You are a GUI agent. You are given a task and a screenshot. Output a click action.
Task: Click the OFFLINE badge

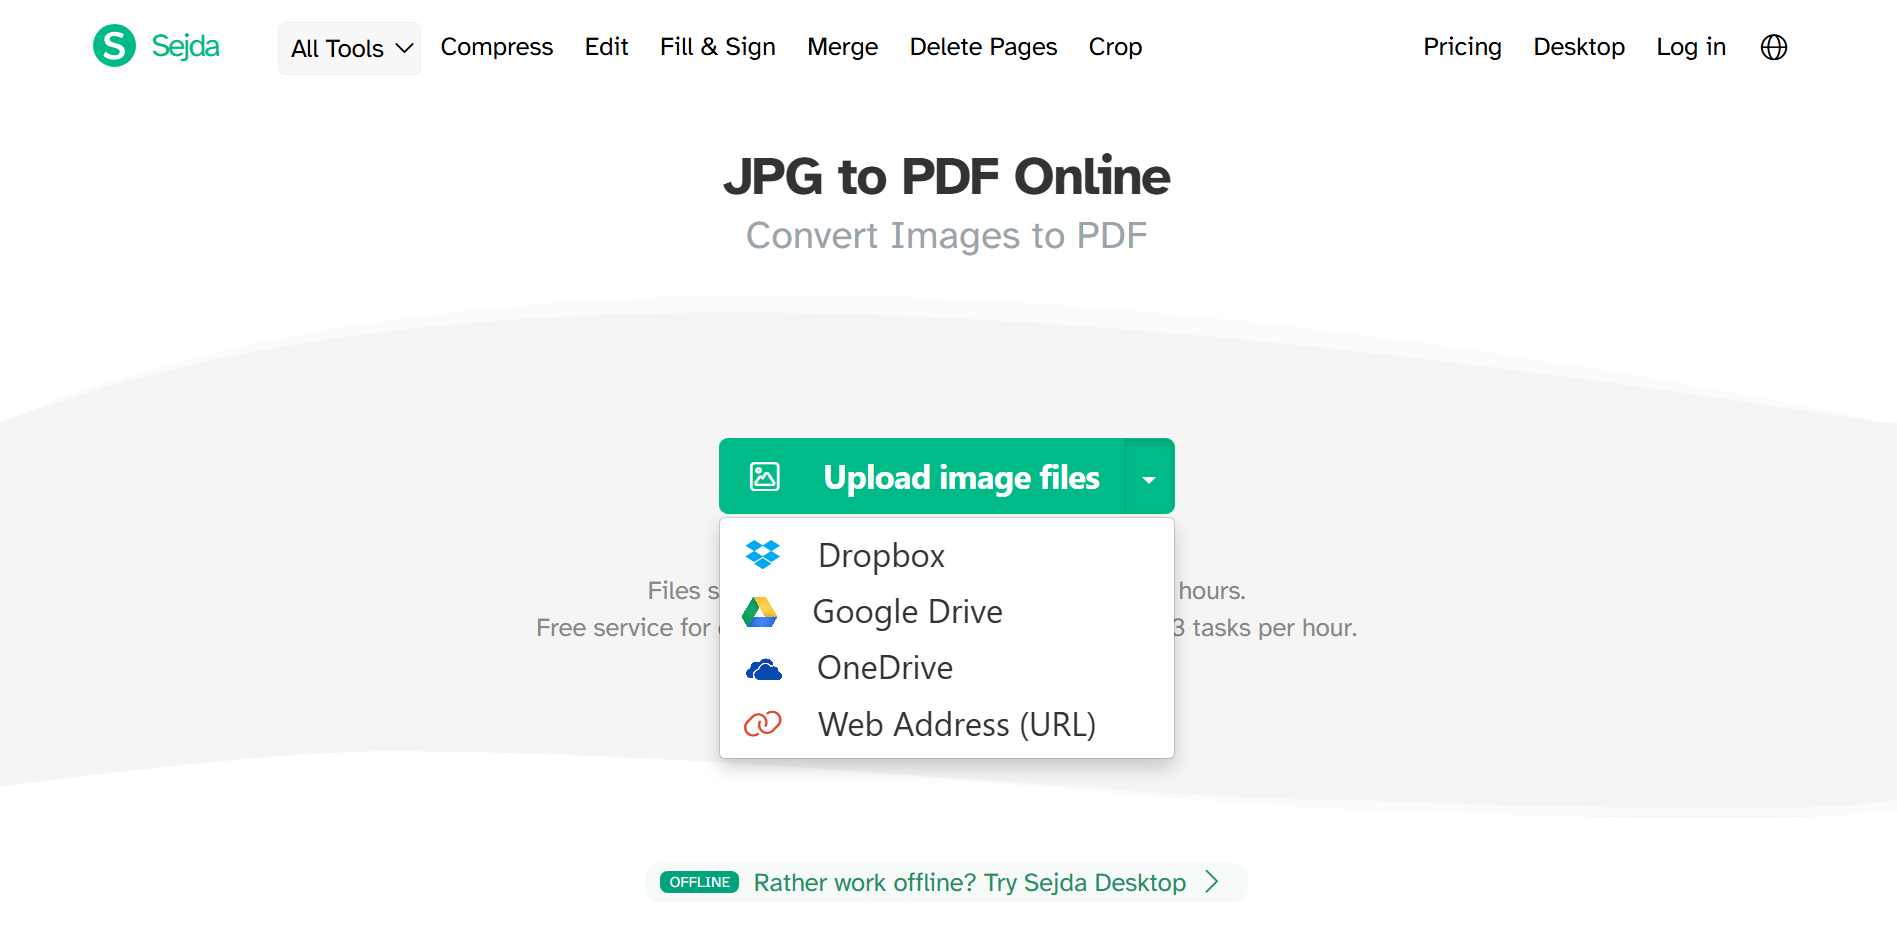pyautogui.click(x=699, y=882)
